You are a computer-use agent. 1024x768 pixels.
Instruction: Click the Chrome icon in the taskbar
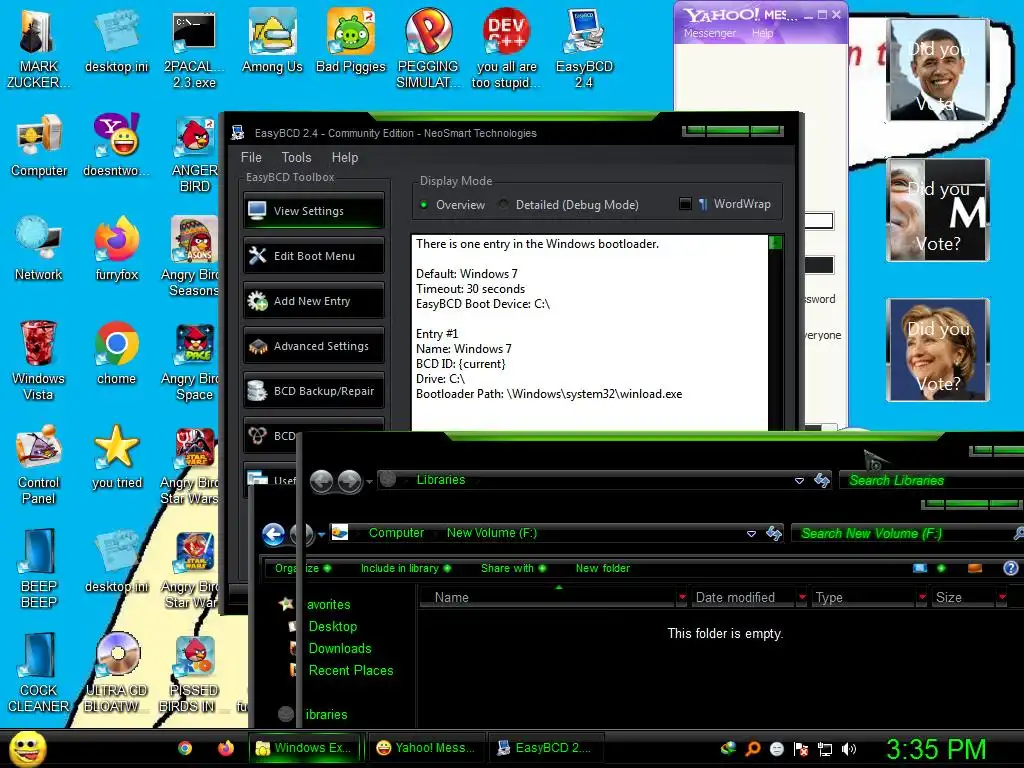point(185,748)
